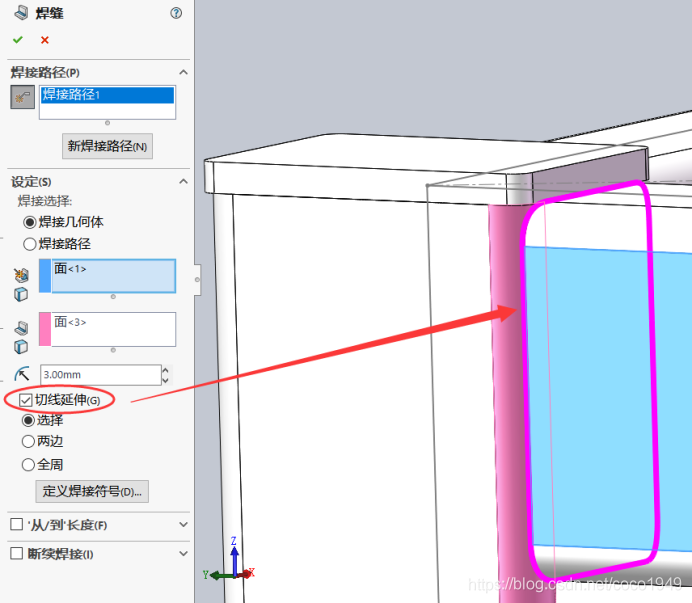Image resolution: width=692 pixels, height=603 pixels.
Task: Enable the 断续焊接(I) checkbox
Action: pyautogui.click(x=16, y=553)
